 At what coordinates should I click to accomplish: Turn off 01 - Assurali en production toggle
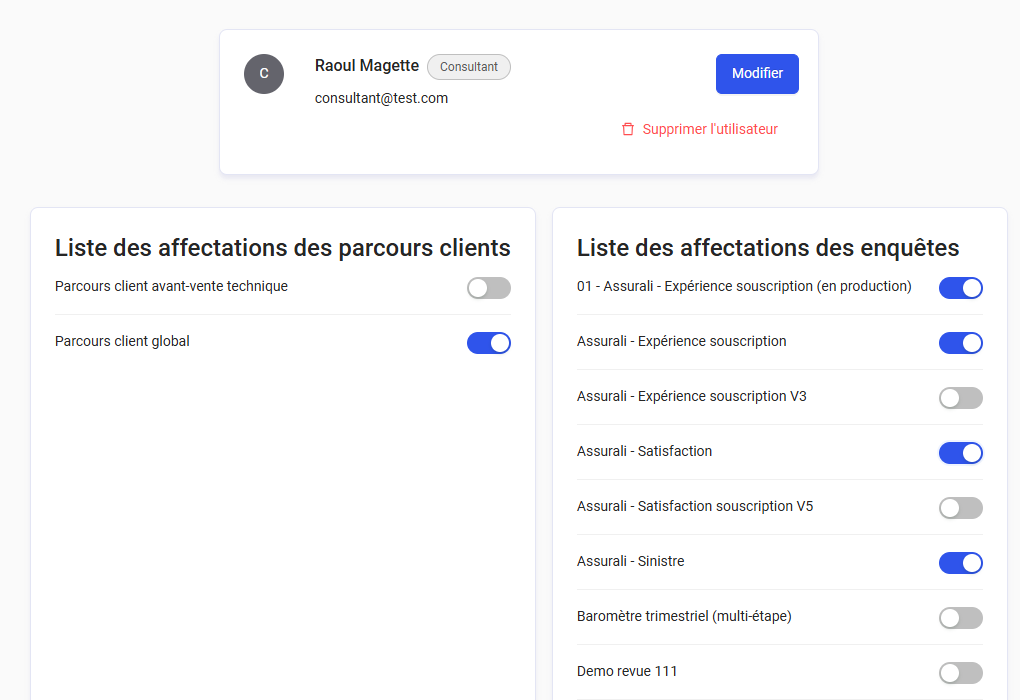point(961,288)
